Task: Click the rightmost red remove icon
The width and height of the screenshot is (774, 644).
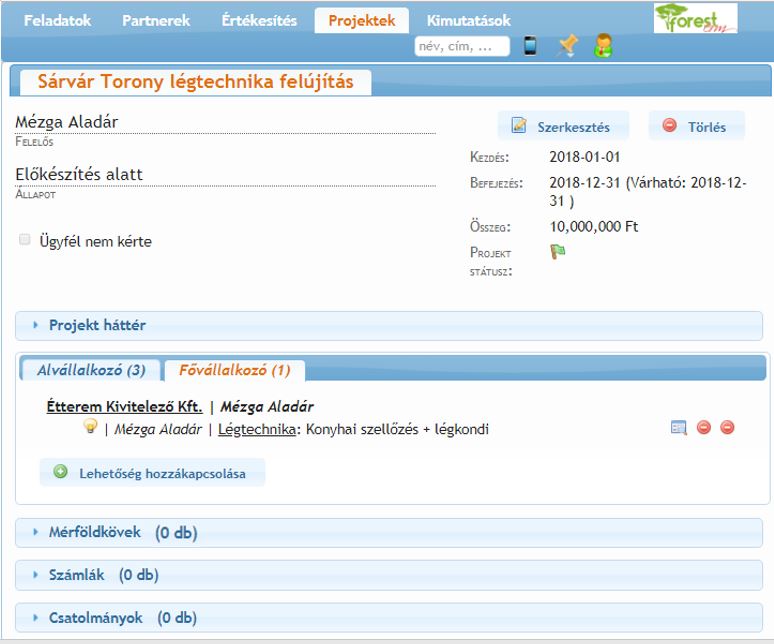Action: pos(727,428)
